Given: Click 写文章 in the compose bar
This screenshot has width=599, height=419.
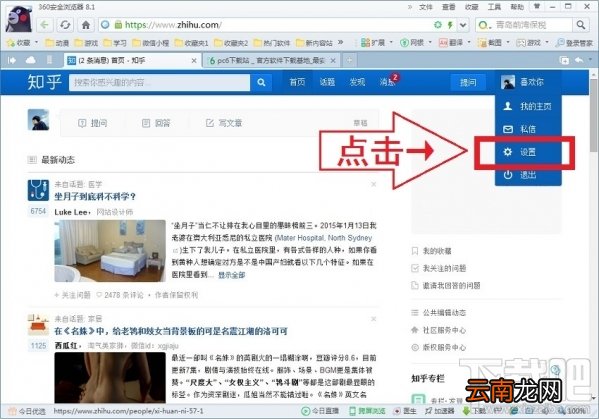Looking at the screenshot, I should point(224,123).
